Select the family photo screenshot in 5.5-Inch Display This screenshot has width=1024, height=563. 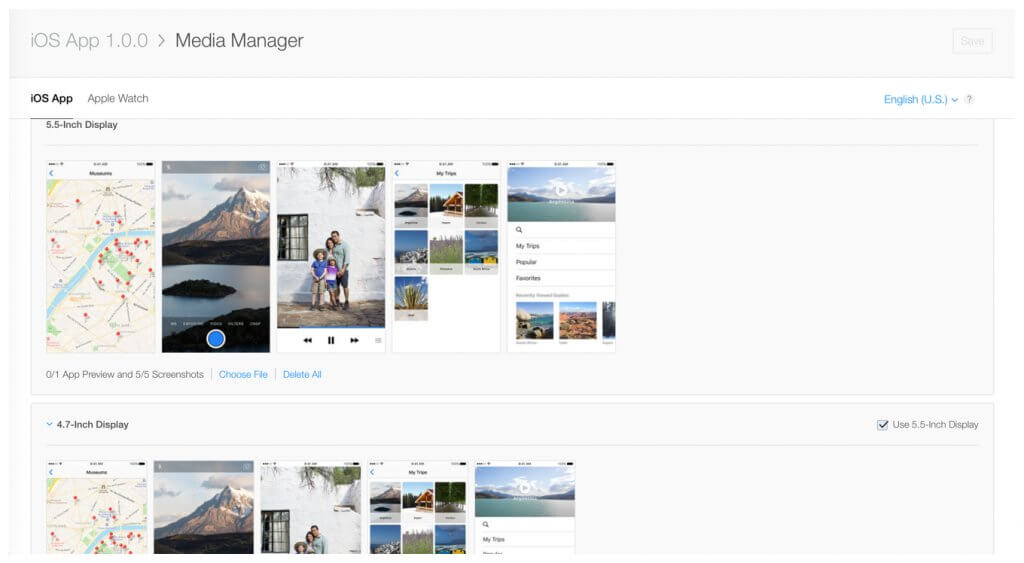click(331, 257)
